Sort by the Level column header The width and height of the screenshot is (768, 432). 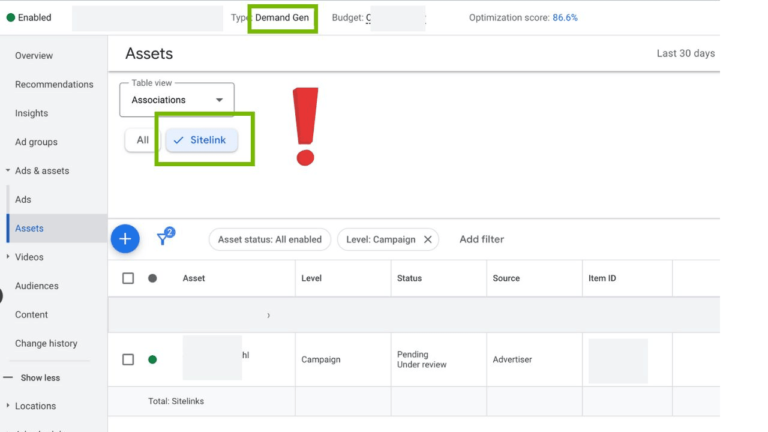(312, 278)
